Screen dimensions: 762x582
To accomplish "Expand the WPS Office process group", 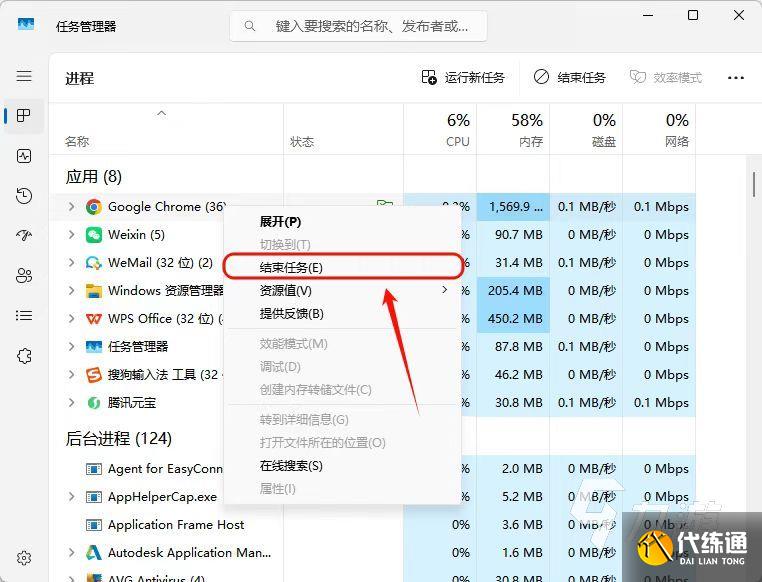I will [x=71, y=319].
